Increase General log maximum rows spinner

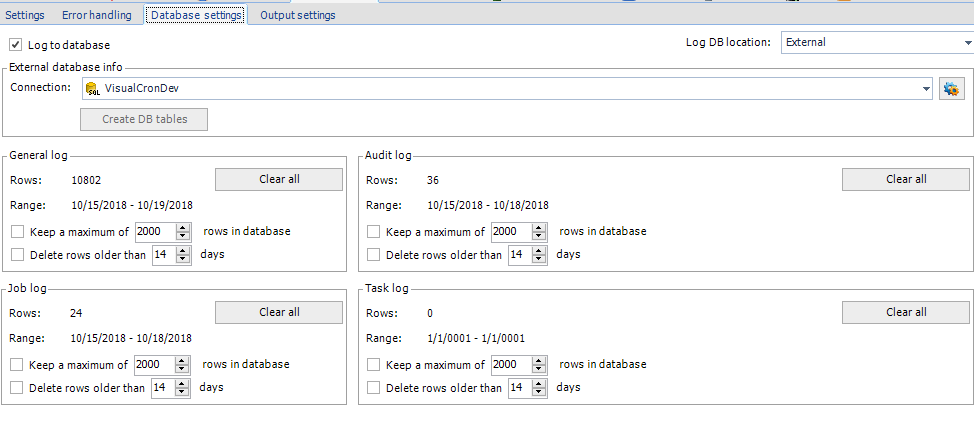[182, 227]
